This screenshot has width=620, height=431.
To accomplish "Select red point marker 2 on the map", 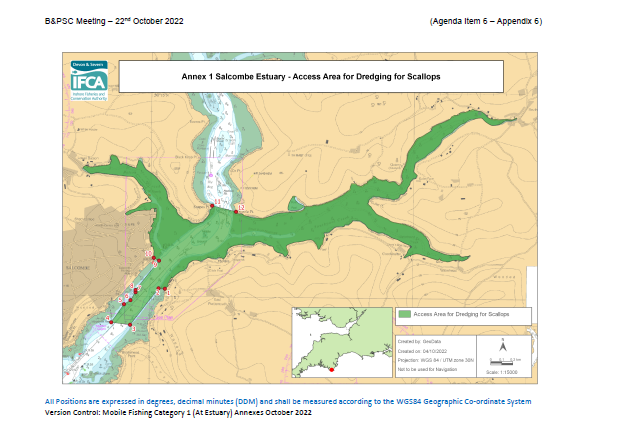I will coord(159,289).
